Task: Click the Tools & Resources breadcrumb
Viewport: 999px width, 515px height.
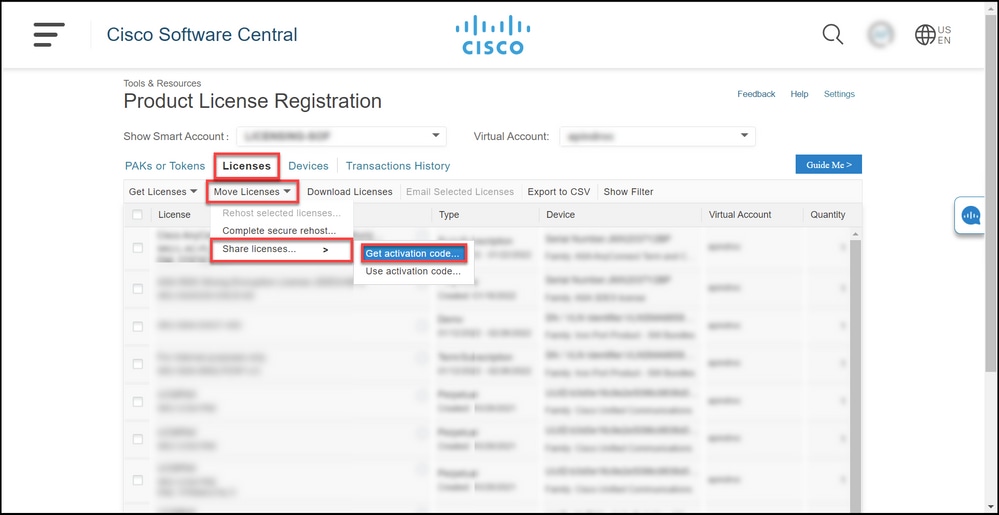Action: [162, 83]
